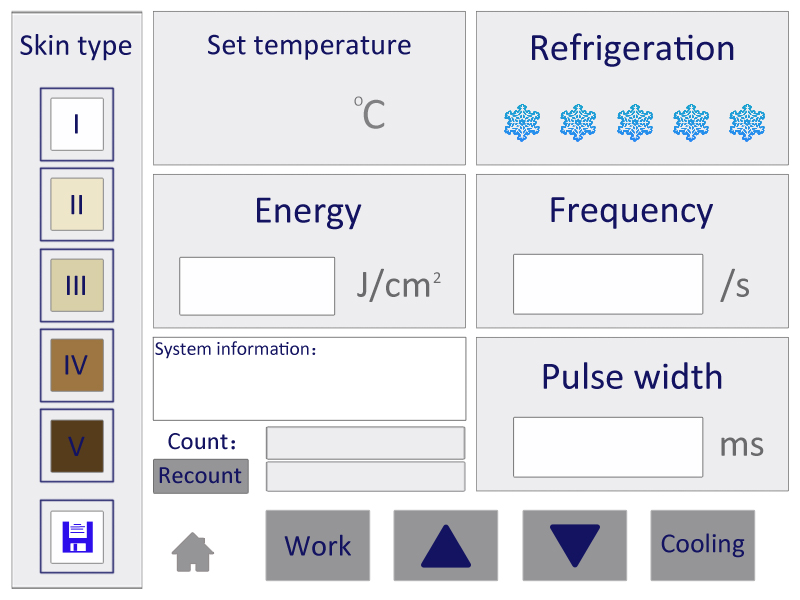Select the Pulse width input field
Viewport: 800px width, 600px height.
608,447
